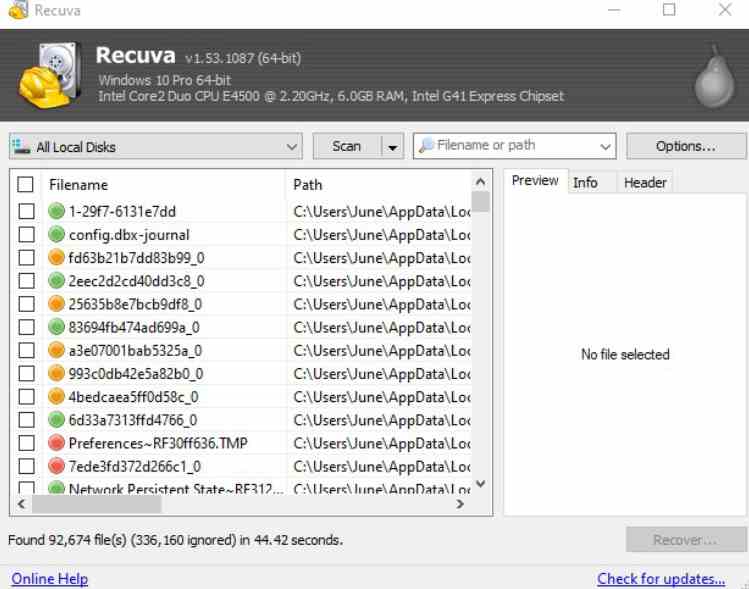Click the scroll down arrow of file list

(481, 484)
